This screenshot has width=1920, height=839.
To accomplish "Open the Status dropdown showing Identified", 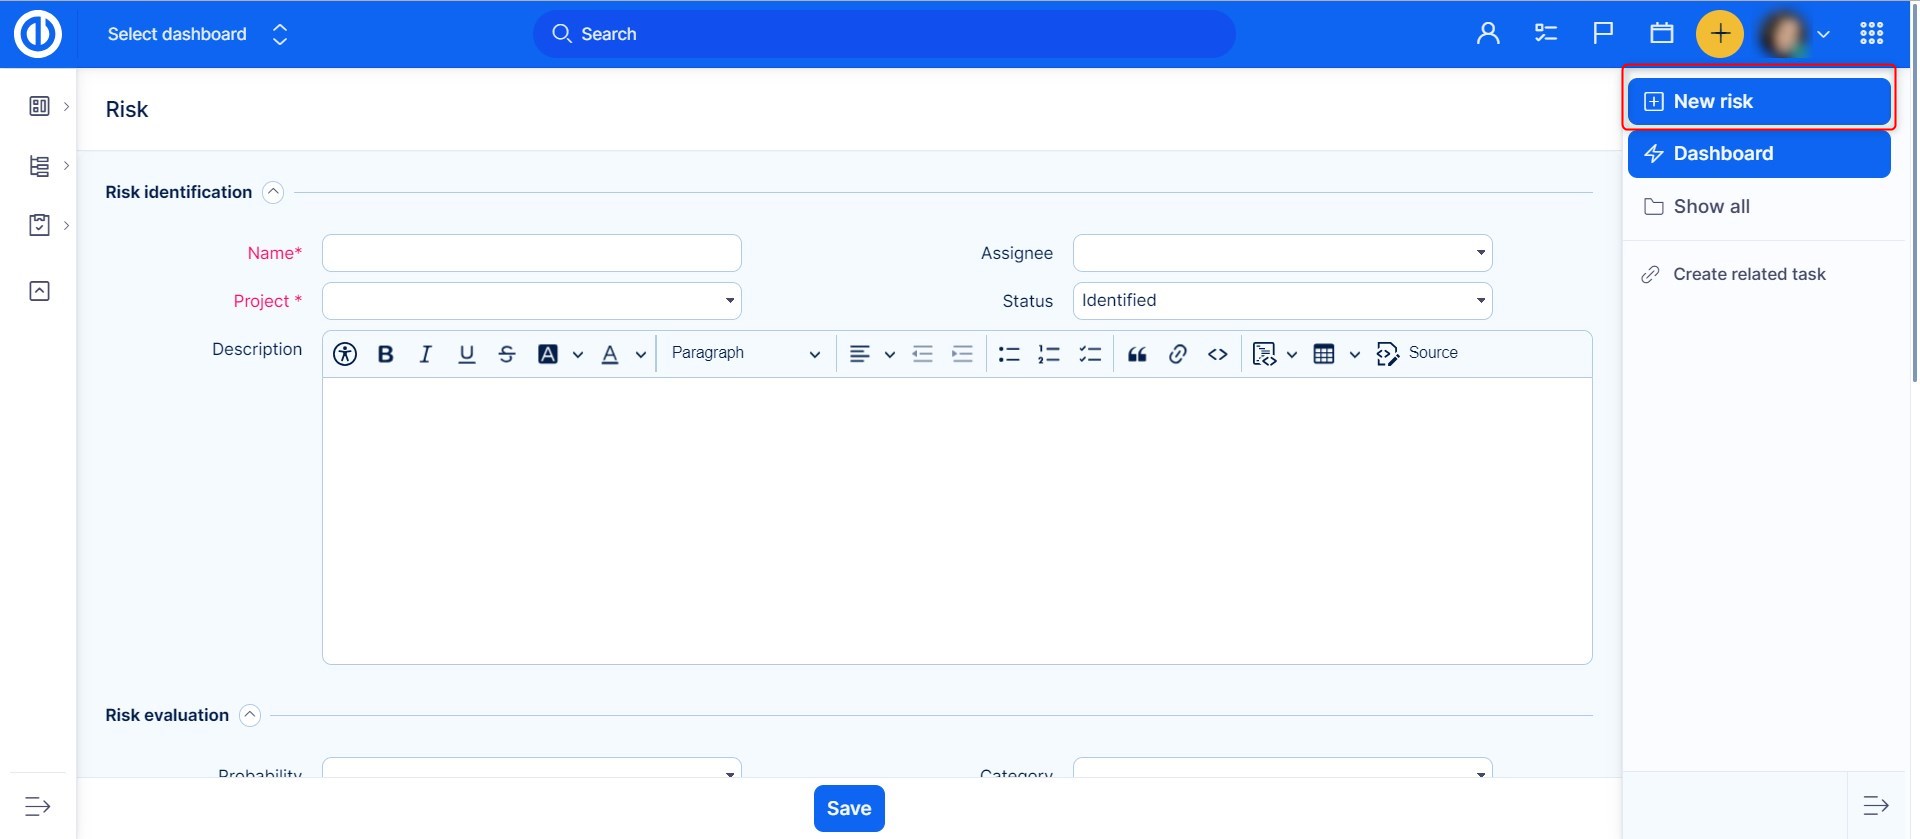I will pos(1281,301).
